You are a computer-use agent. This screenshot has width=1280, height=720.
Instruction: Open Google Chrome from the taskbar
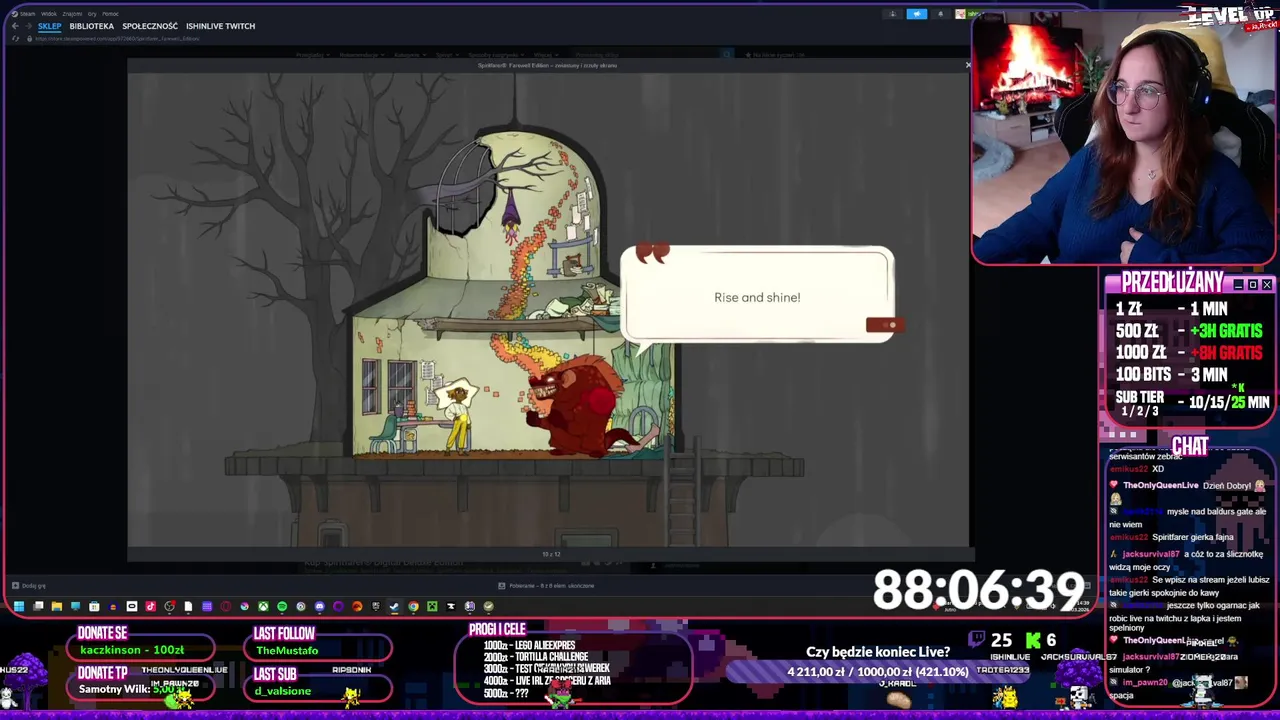click(413, 606)
